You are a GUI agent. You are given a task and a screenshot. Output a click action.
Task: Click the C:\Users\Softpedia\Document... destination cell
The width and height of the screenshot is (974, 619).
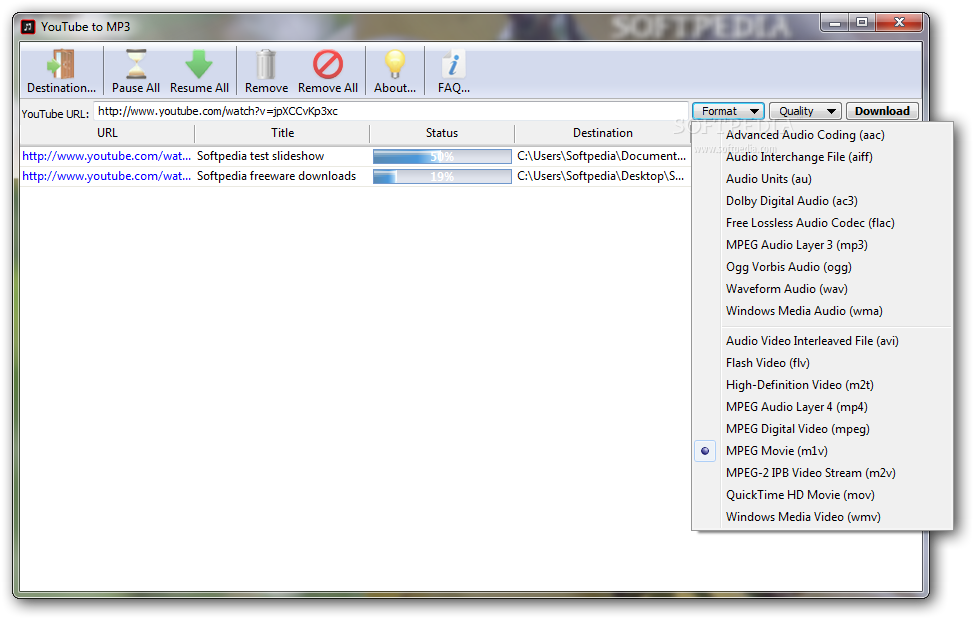(601, 156)
